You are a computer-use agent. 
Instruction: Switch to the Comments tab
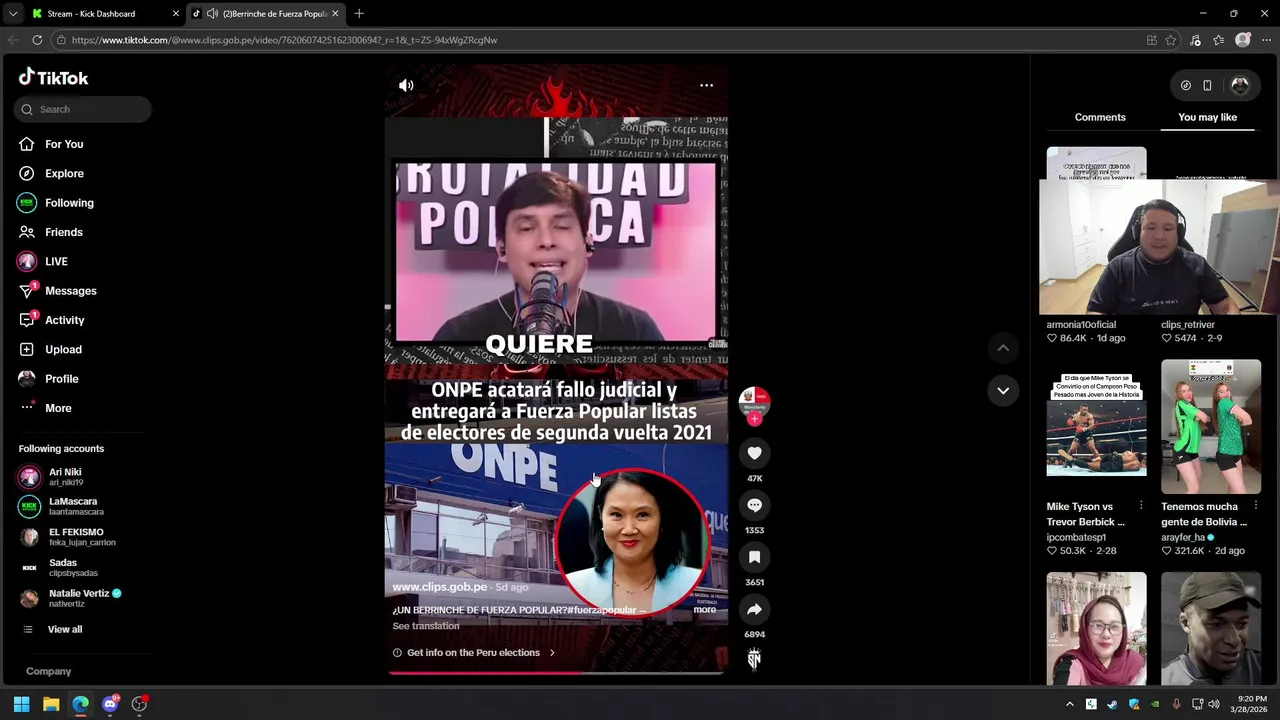(x=1100, y=117)
